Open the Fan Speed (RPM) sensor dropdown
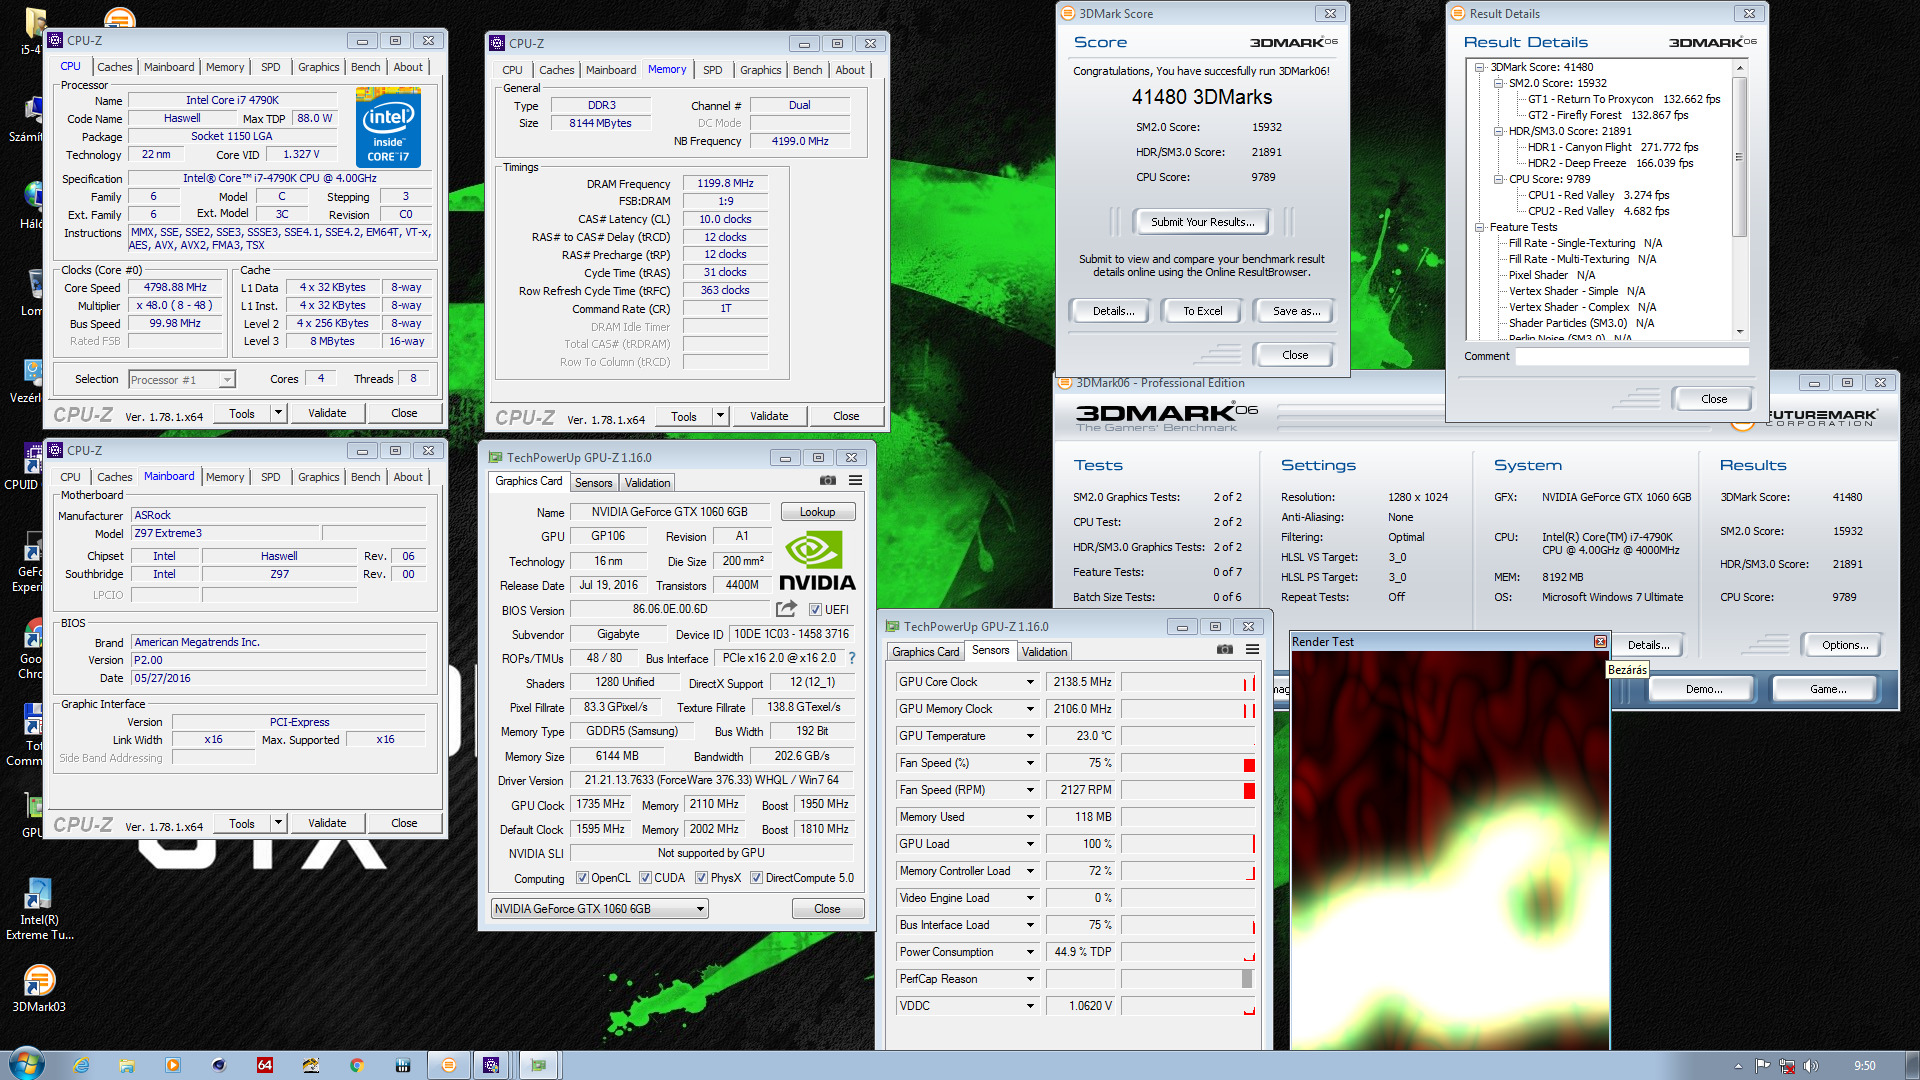Image resolution: width=1920 pixels, height=1080 pixels. pos(1030,790)
